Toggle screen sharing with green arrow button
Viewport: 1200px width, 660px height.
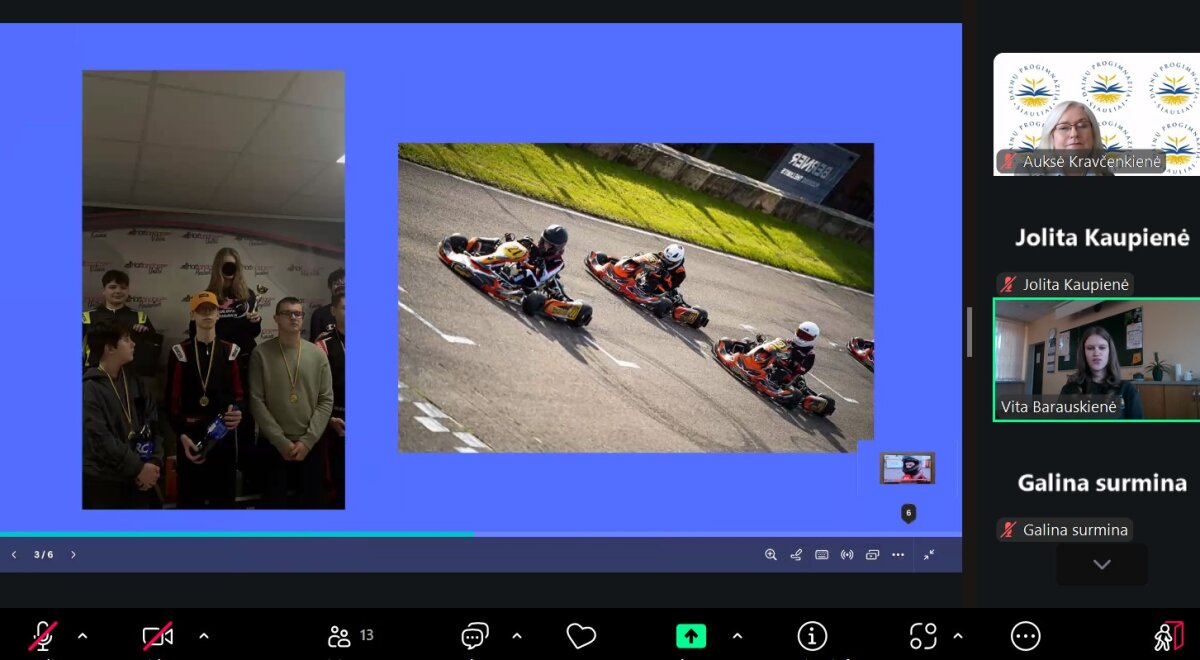690,636
